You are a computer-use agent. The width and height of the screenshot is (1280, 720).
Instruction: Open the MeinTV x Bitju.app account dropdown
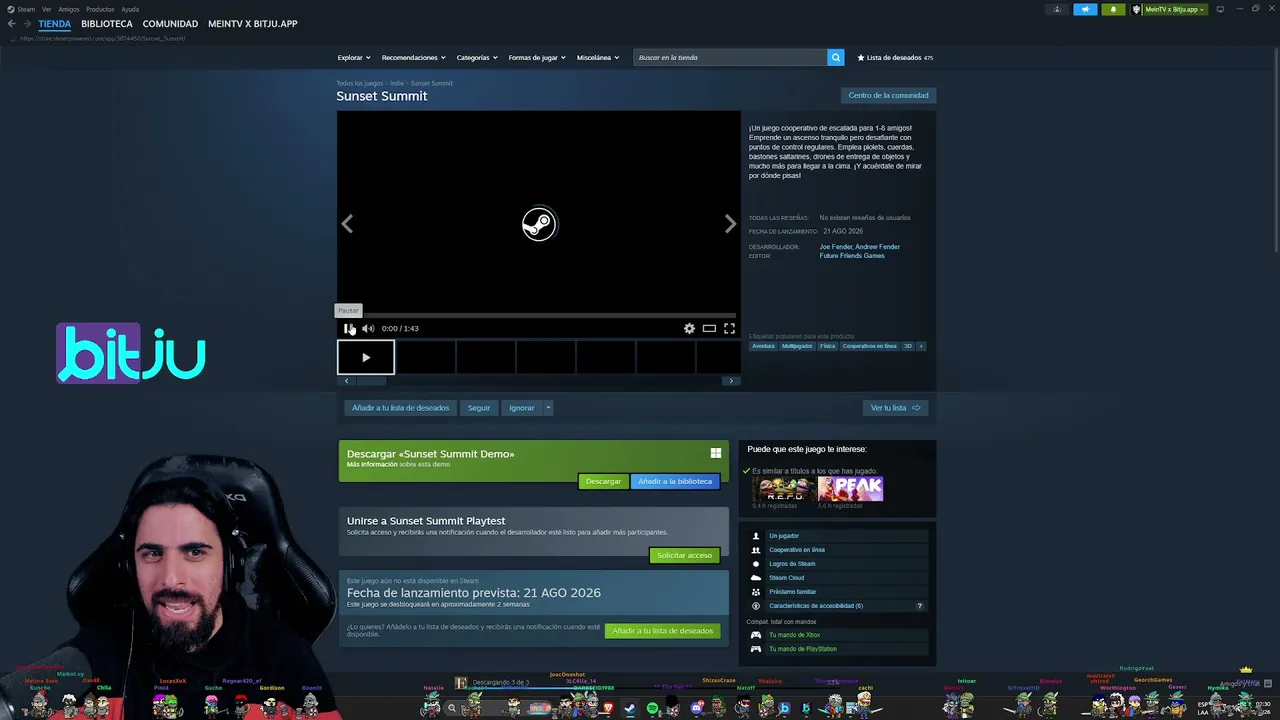[x=1171, y=9]
